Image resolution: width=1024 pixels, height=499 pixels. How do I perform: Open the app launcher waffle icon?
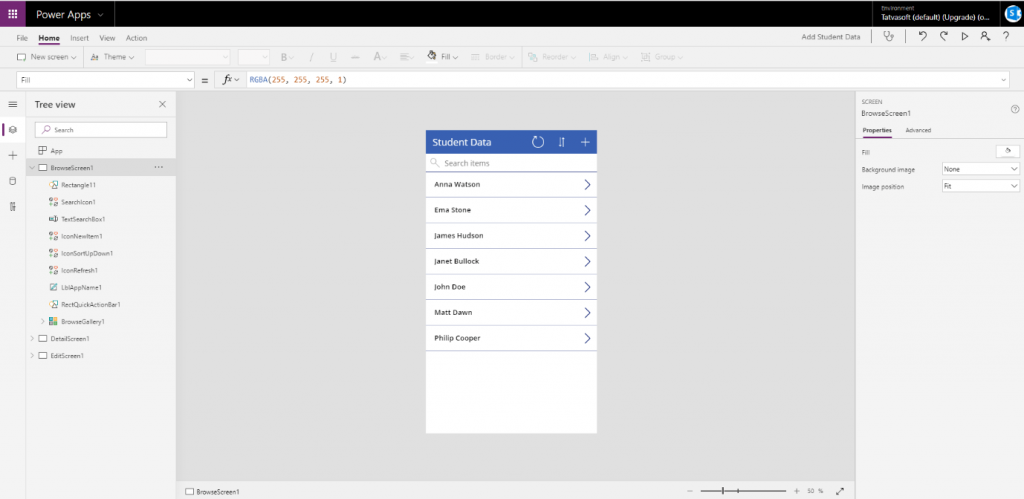click(x=12, y=14)
